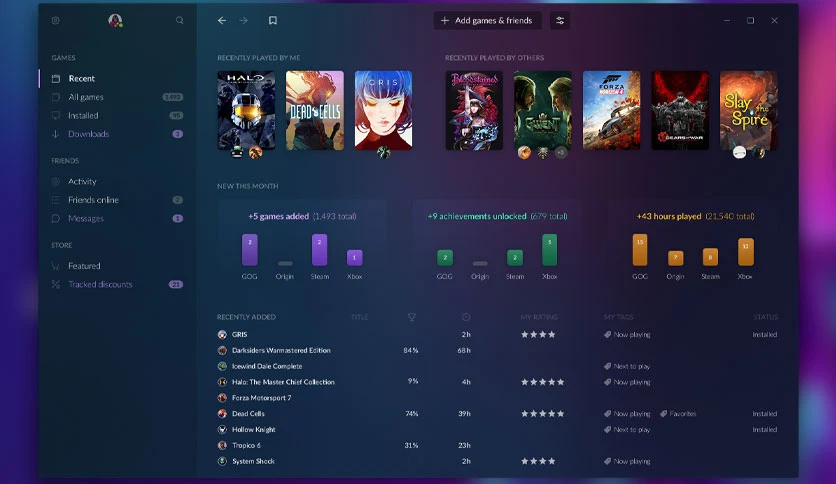Open the Dead Cells game cover
Screen dimensions: 836x484
pos(315,110)
